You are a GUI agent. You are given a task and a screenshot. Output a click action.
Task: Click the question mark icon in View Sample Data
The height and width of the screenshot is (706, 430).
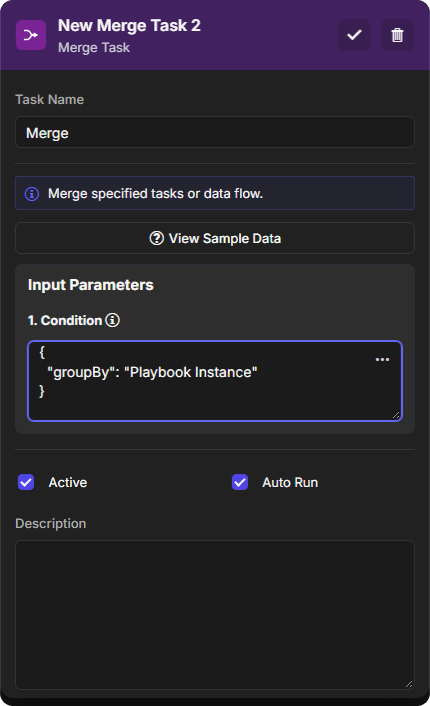pos(156,238)
